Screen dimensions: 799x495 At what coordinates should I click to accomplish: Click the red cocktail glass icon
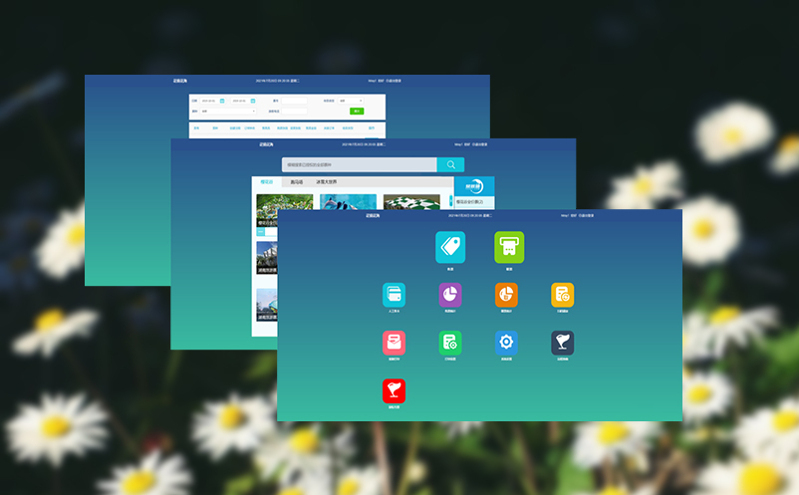pos(394,390)
